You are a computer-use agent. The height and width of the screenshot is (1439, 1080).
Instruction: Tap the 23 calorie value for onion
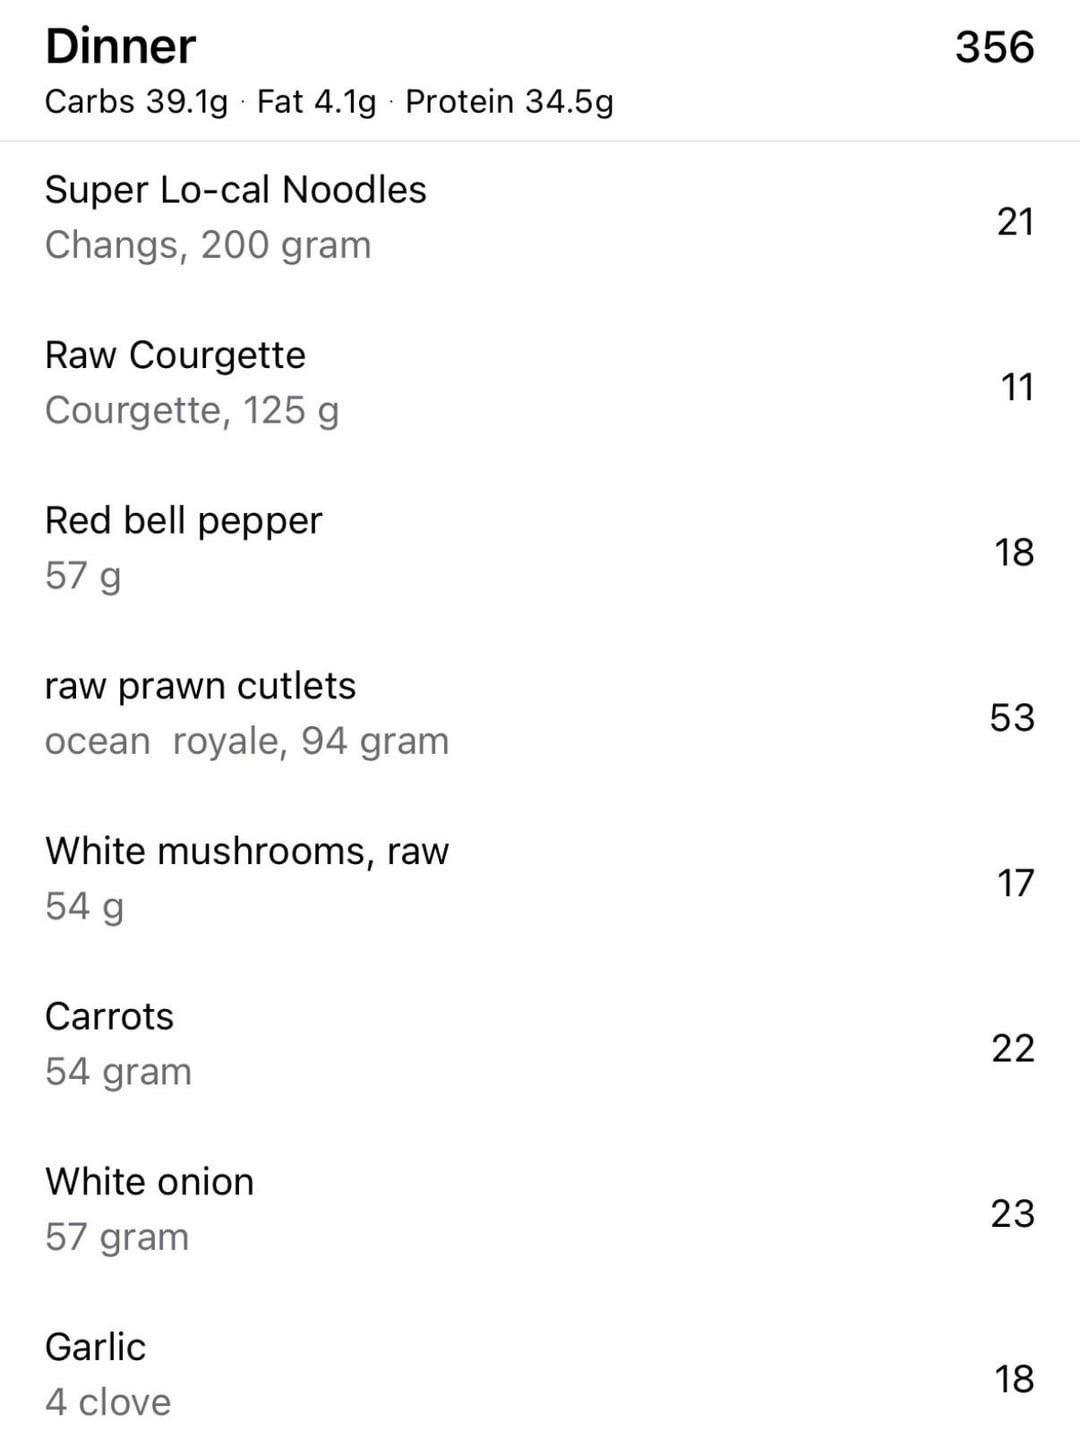point(1011,1213)
